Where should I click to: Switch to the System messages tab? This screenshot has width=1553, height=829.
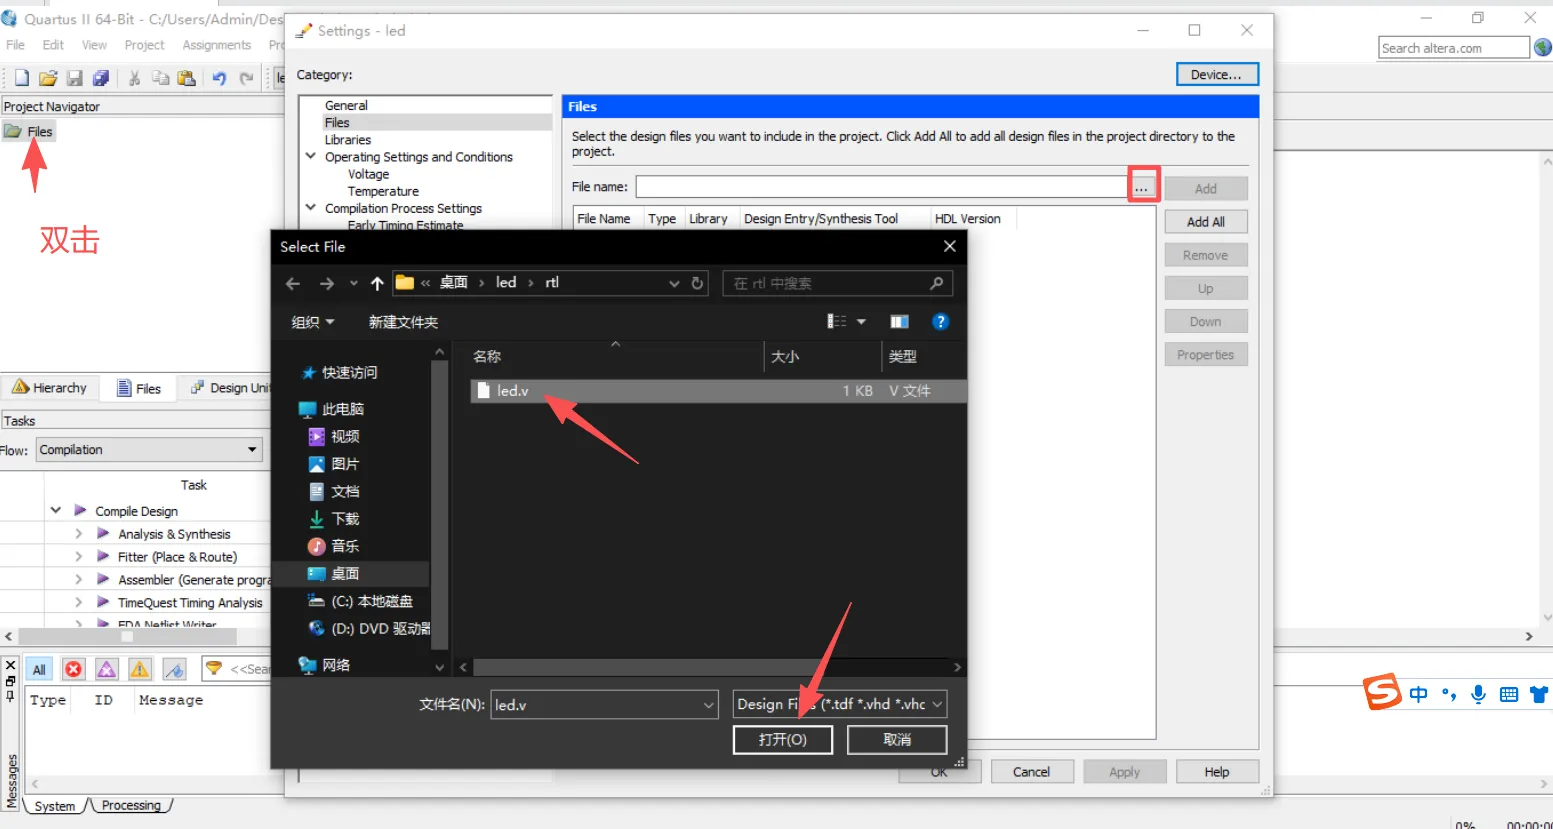54,806
